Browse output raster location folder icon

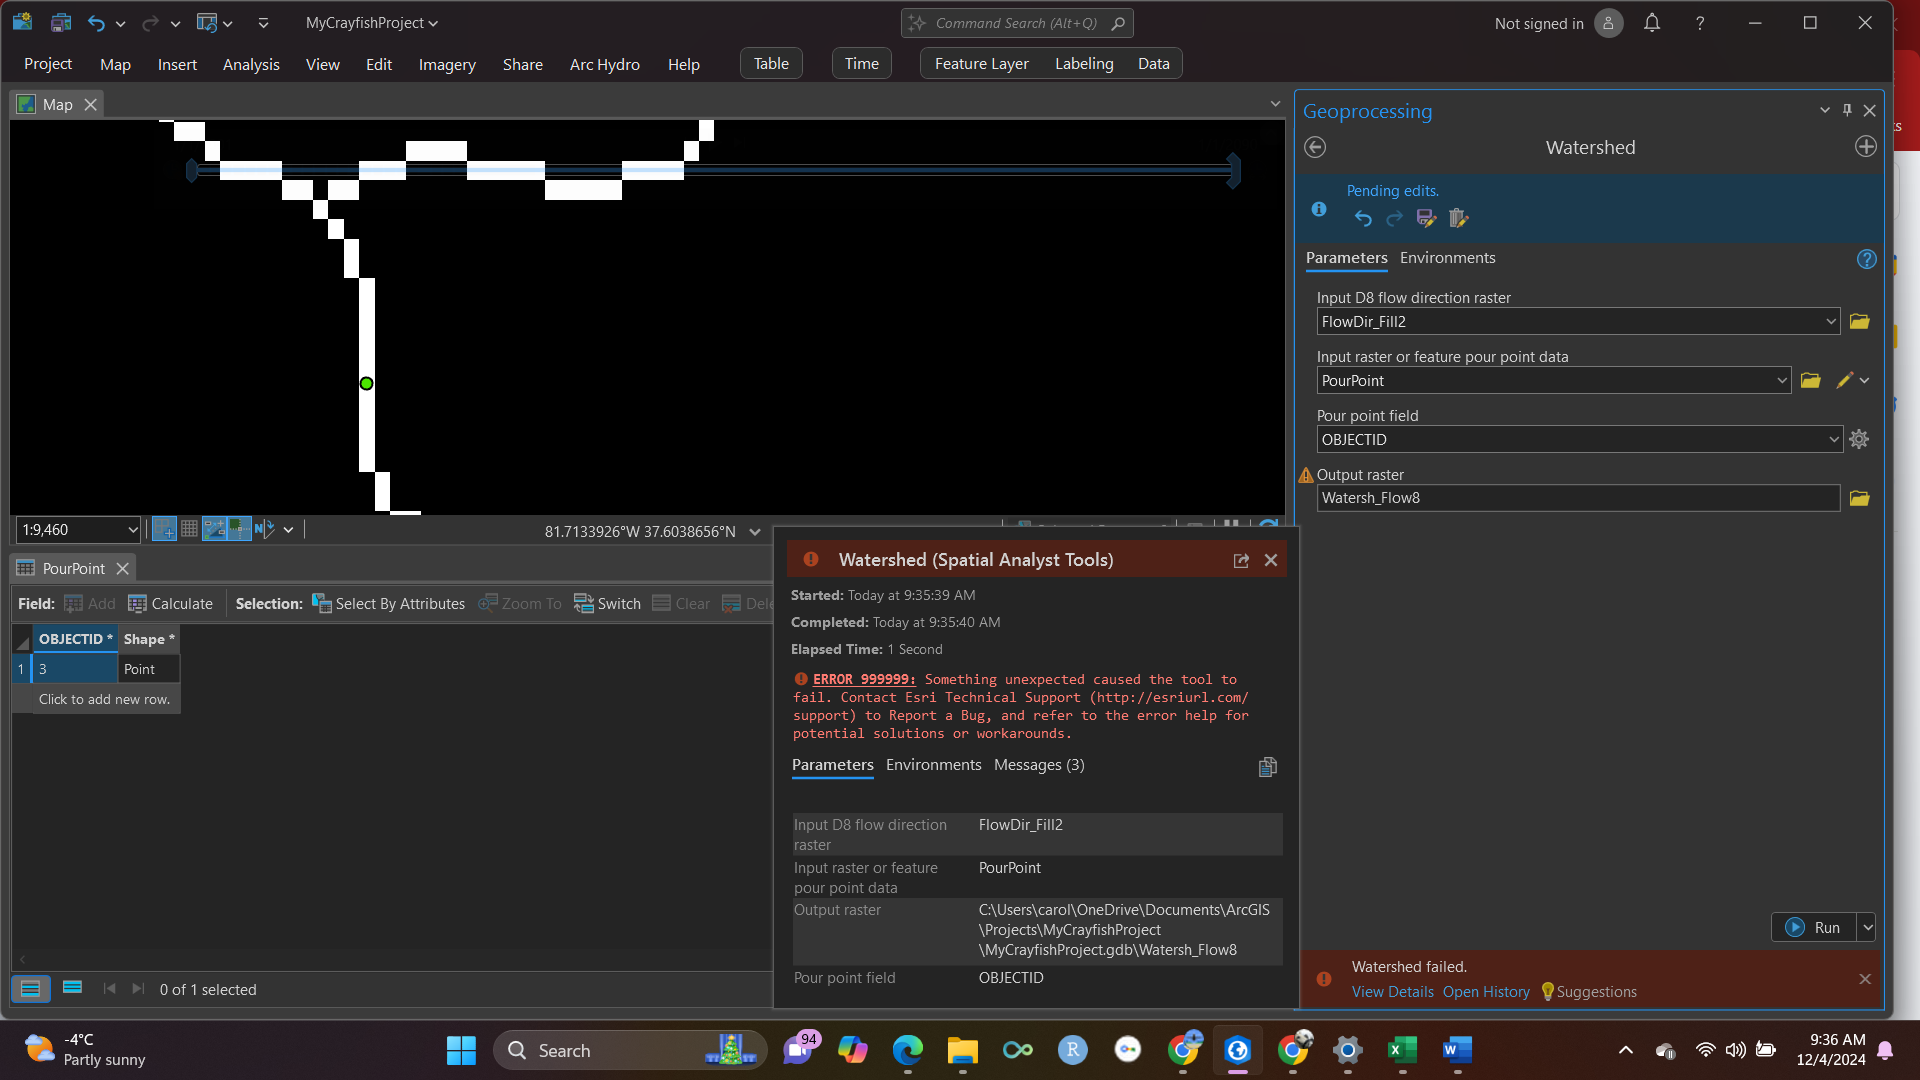[1859, 498]
